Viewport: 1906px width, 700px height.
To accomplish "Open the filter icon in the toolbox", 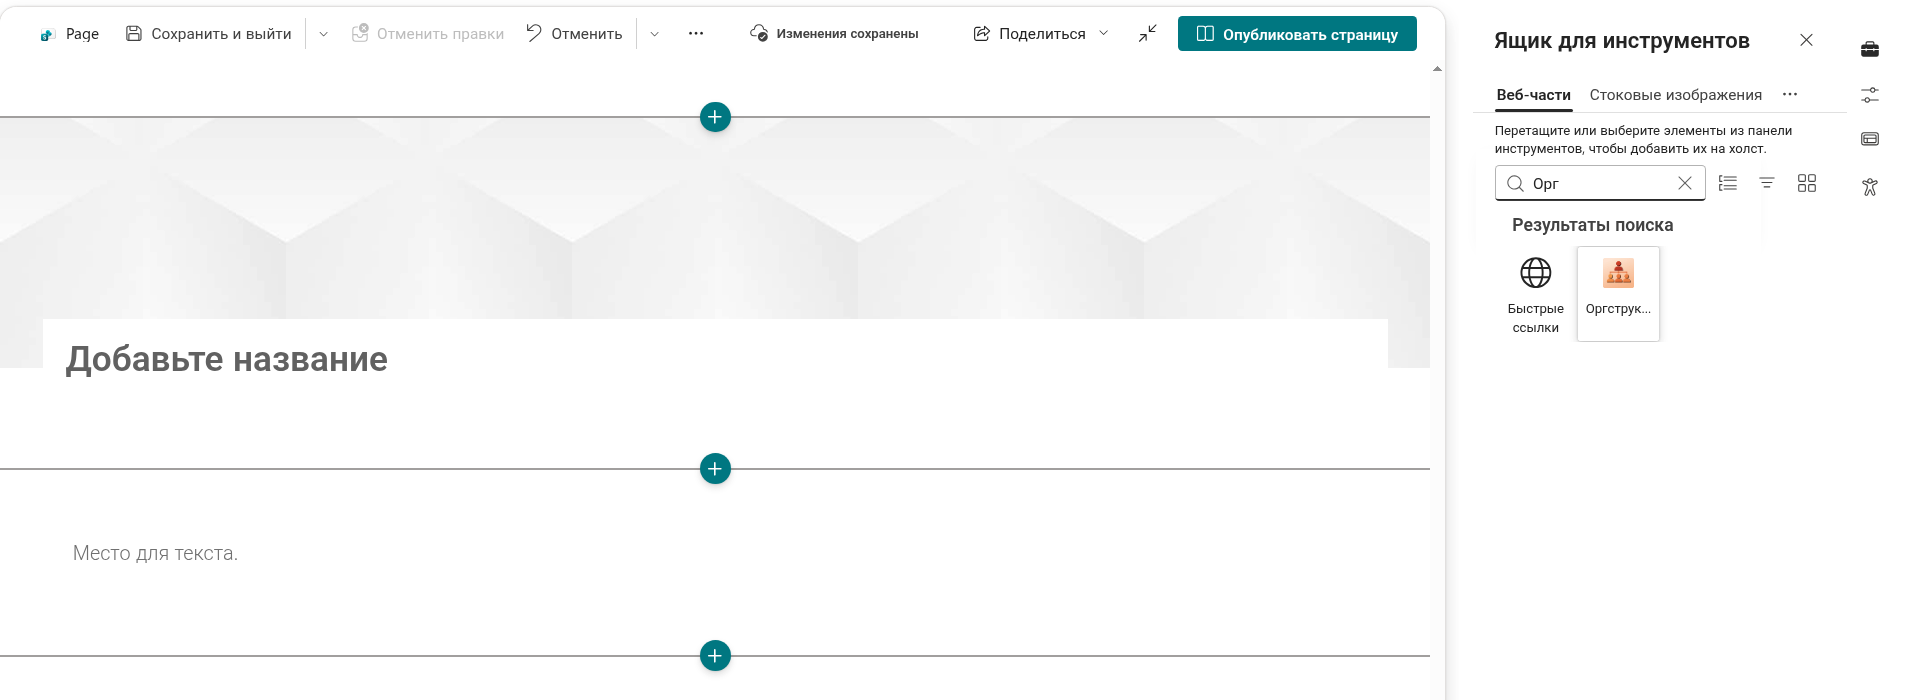I will tap(1767, 184).
